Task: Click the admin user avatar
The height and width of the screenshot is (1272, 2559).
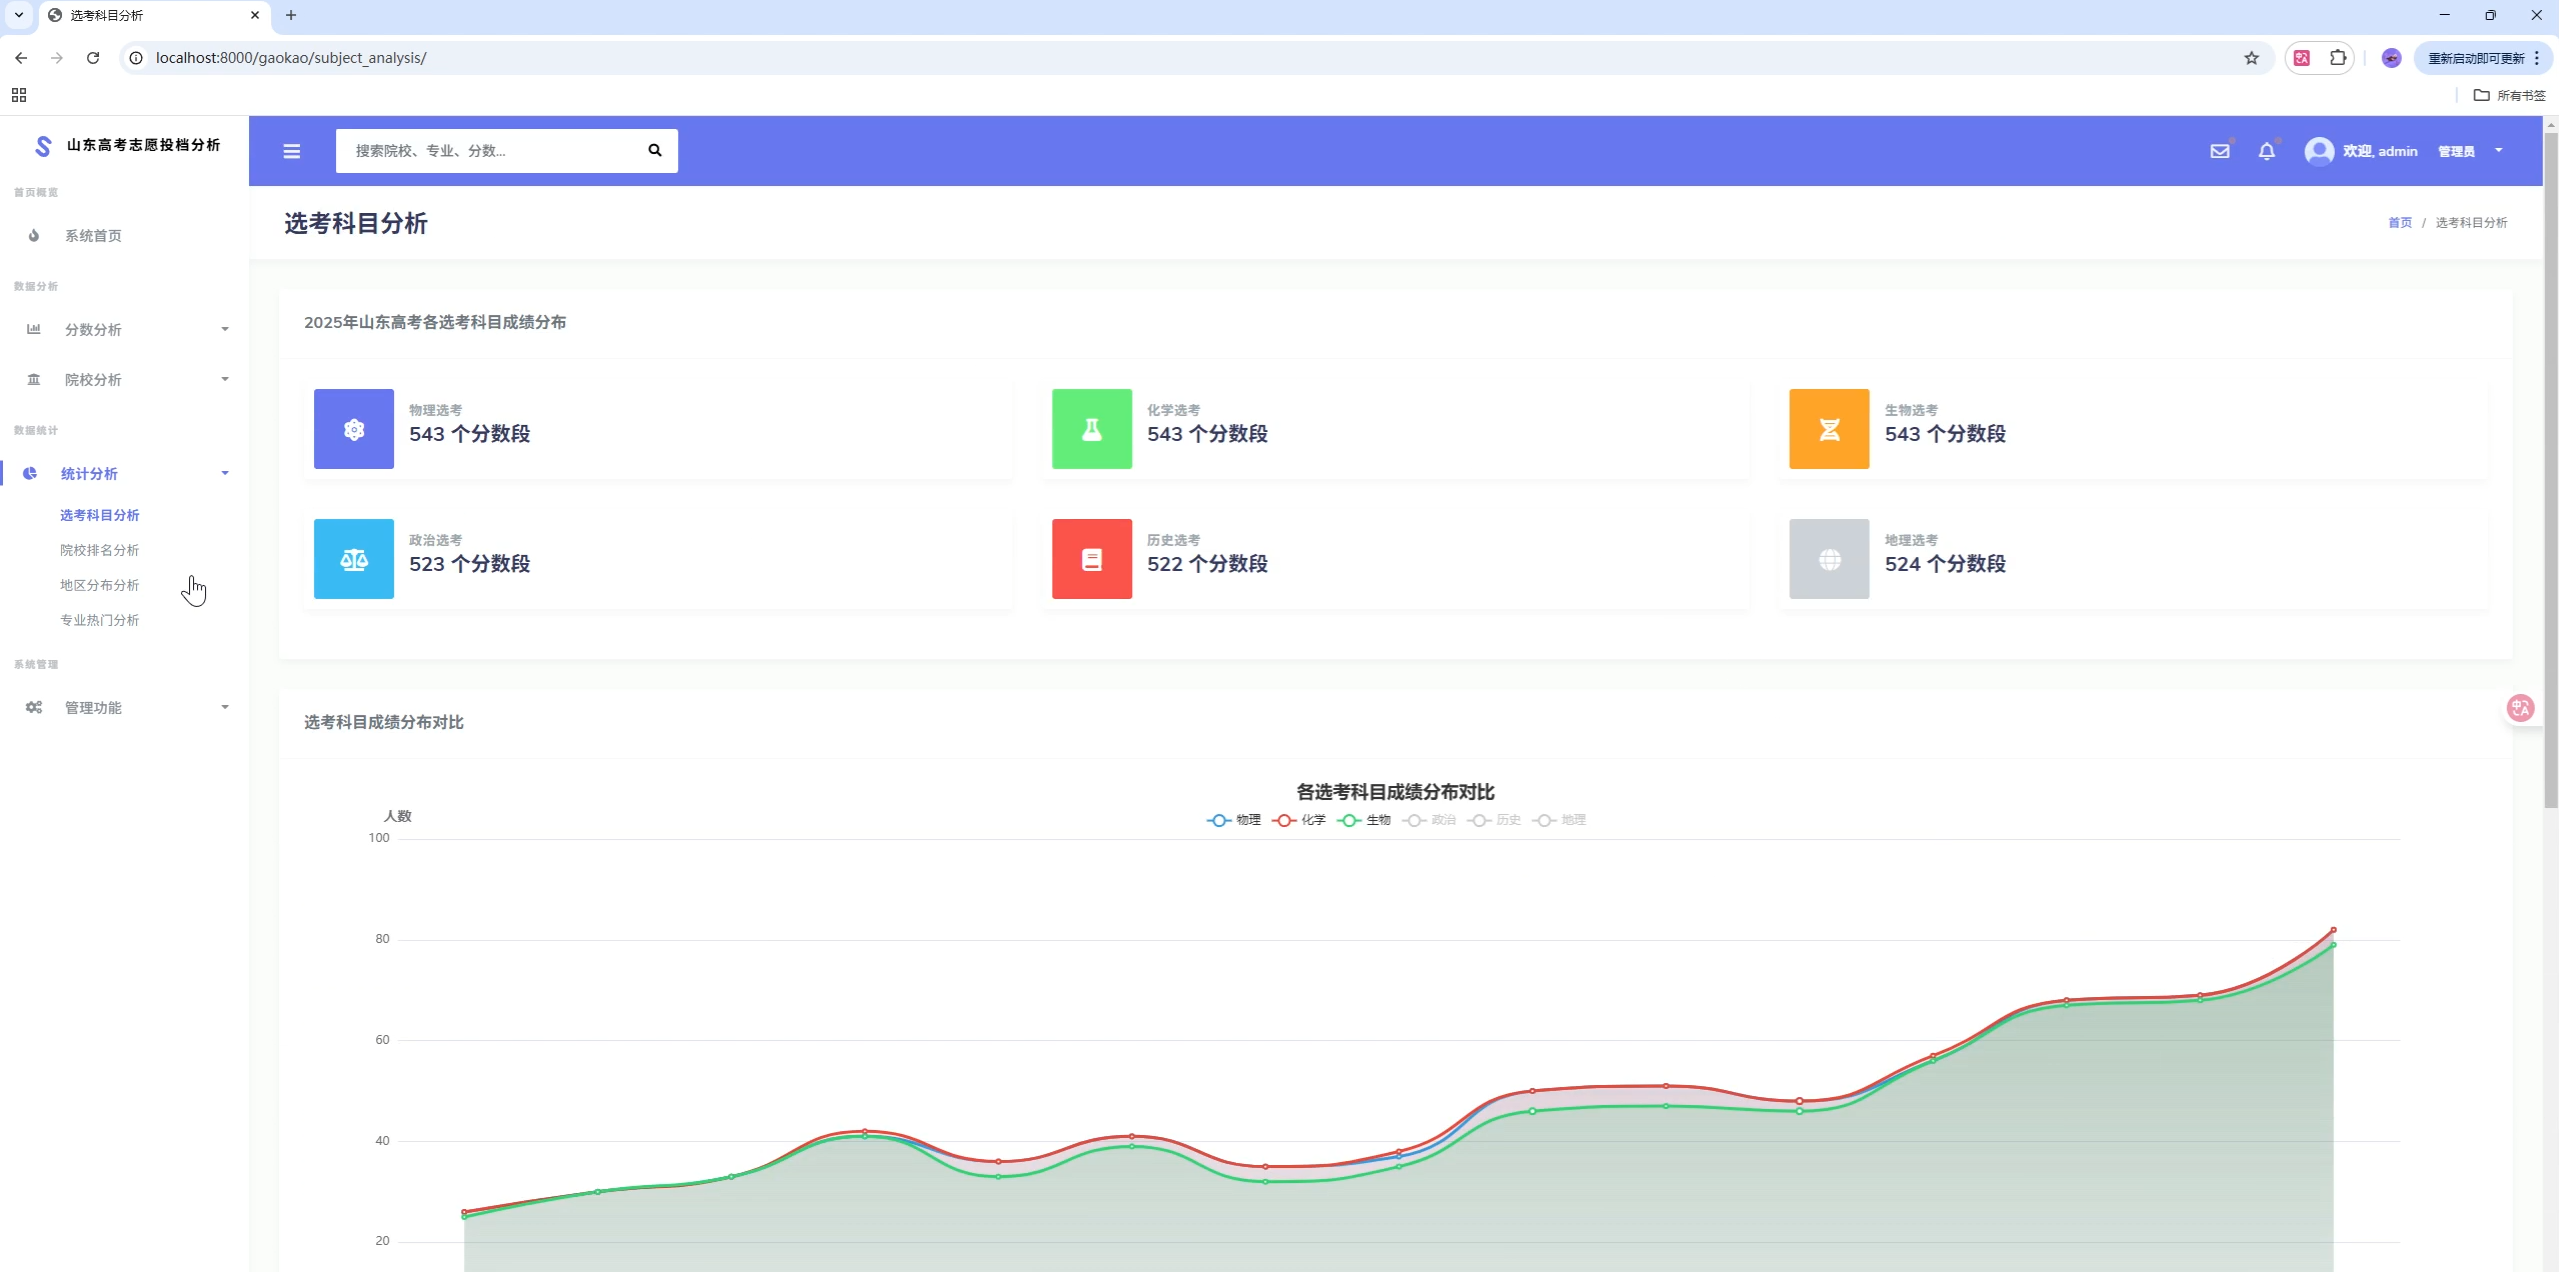Action: tap(2319, 151)
